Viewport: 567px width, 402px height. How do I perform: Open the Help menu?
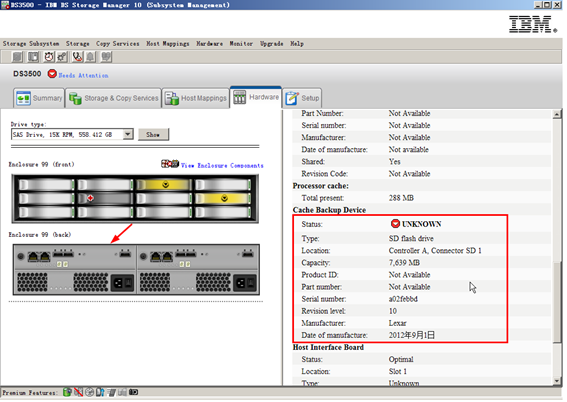[297, 44]
